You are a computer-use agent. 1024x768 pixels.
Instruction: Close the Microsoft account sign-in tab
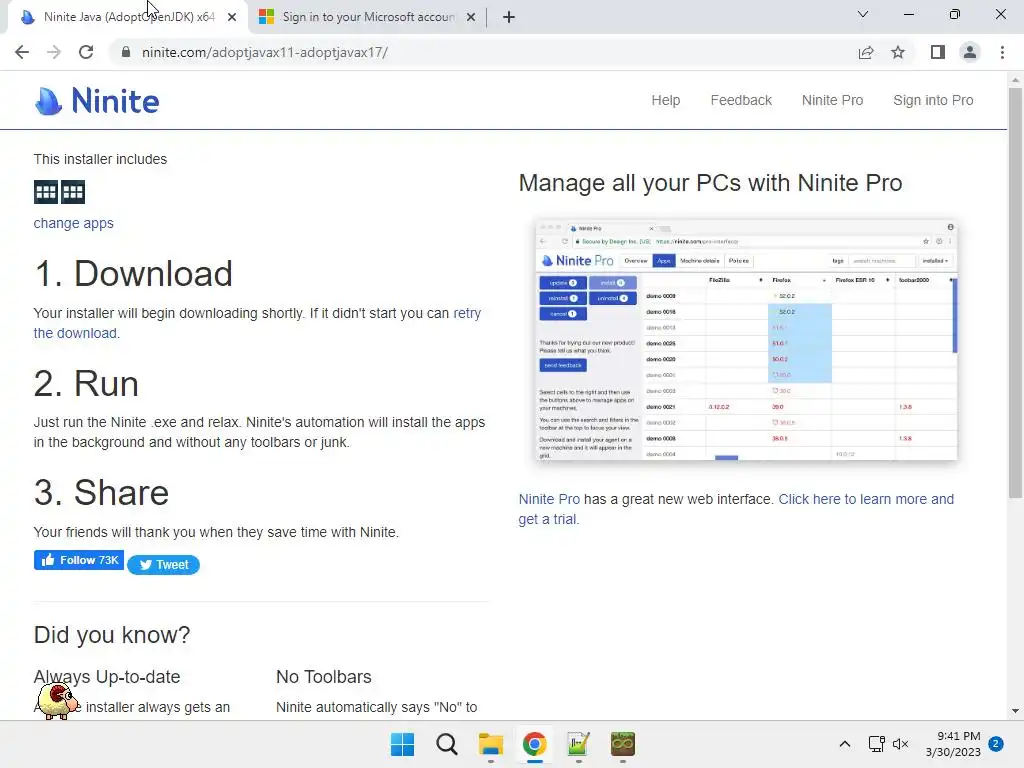pyautogui.click(x=471, y=17)
